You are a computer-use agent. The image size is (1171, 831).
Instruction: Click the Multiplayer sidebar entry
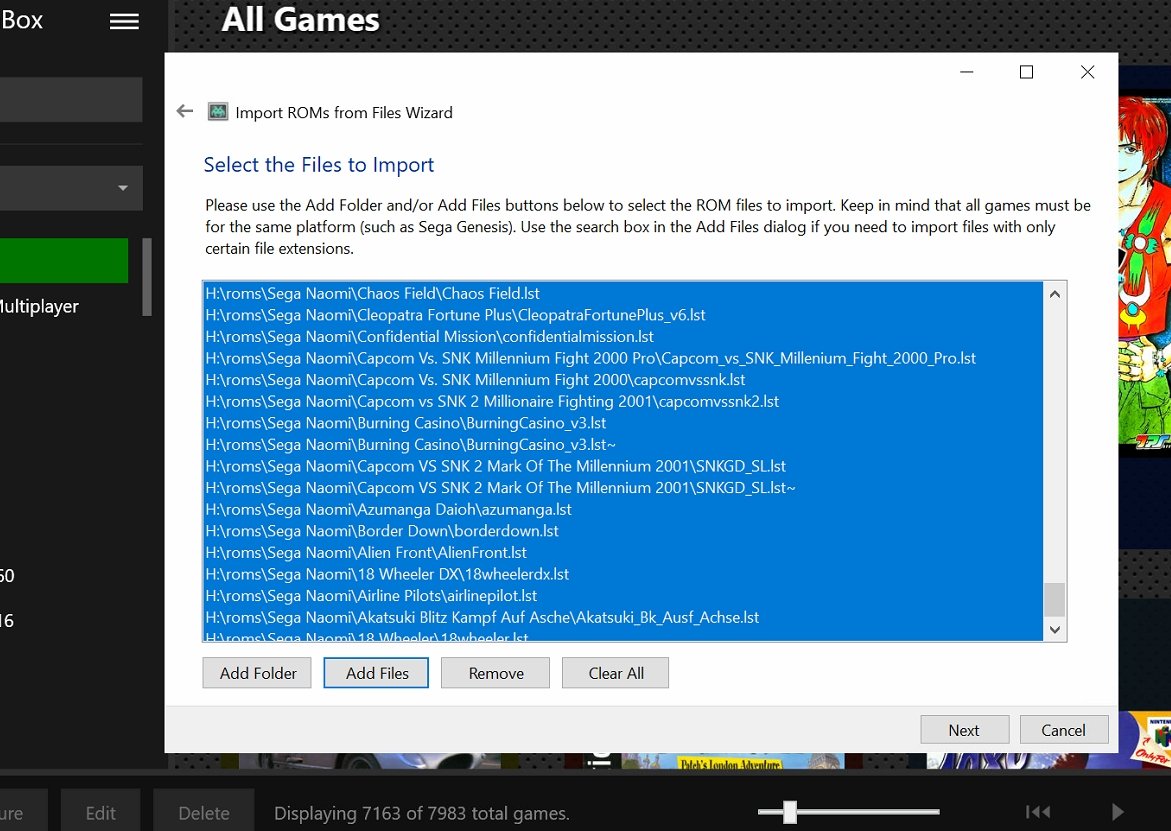39,306
